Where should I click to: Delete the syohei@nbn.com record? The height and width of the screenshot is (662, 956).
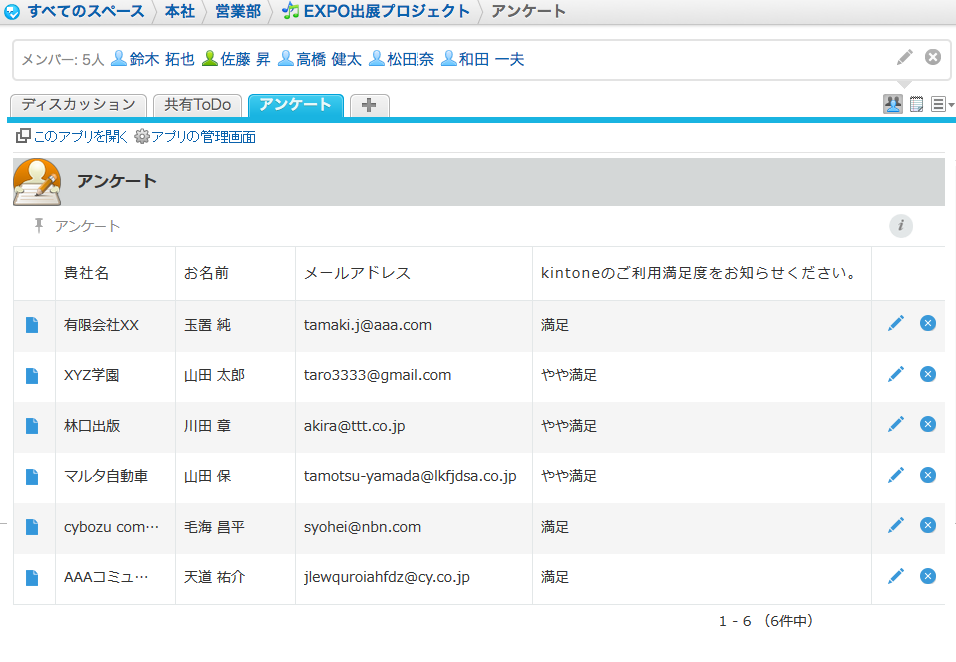coord(928,525)
